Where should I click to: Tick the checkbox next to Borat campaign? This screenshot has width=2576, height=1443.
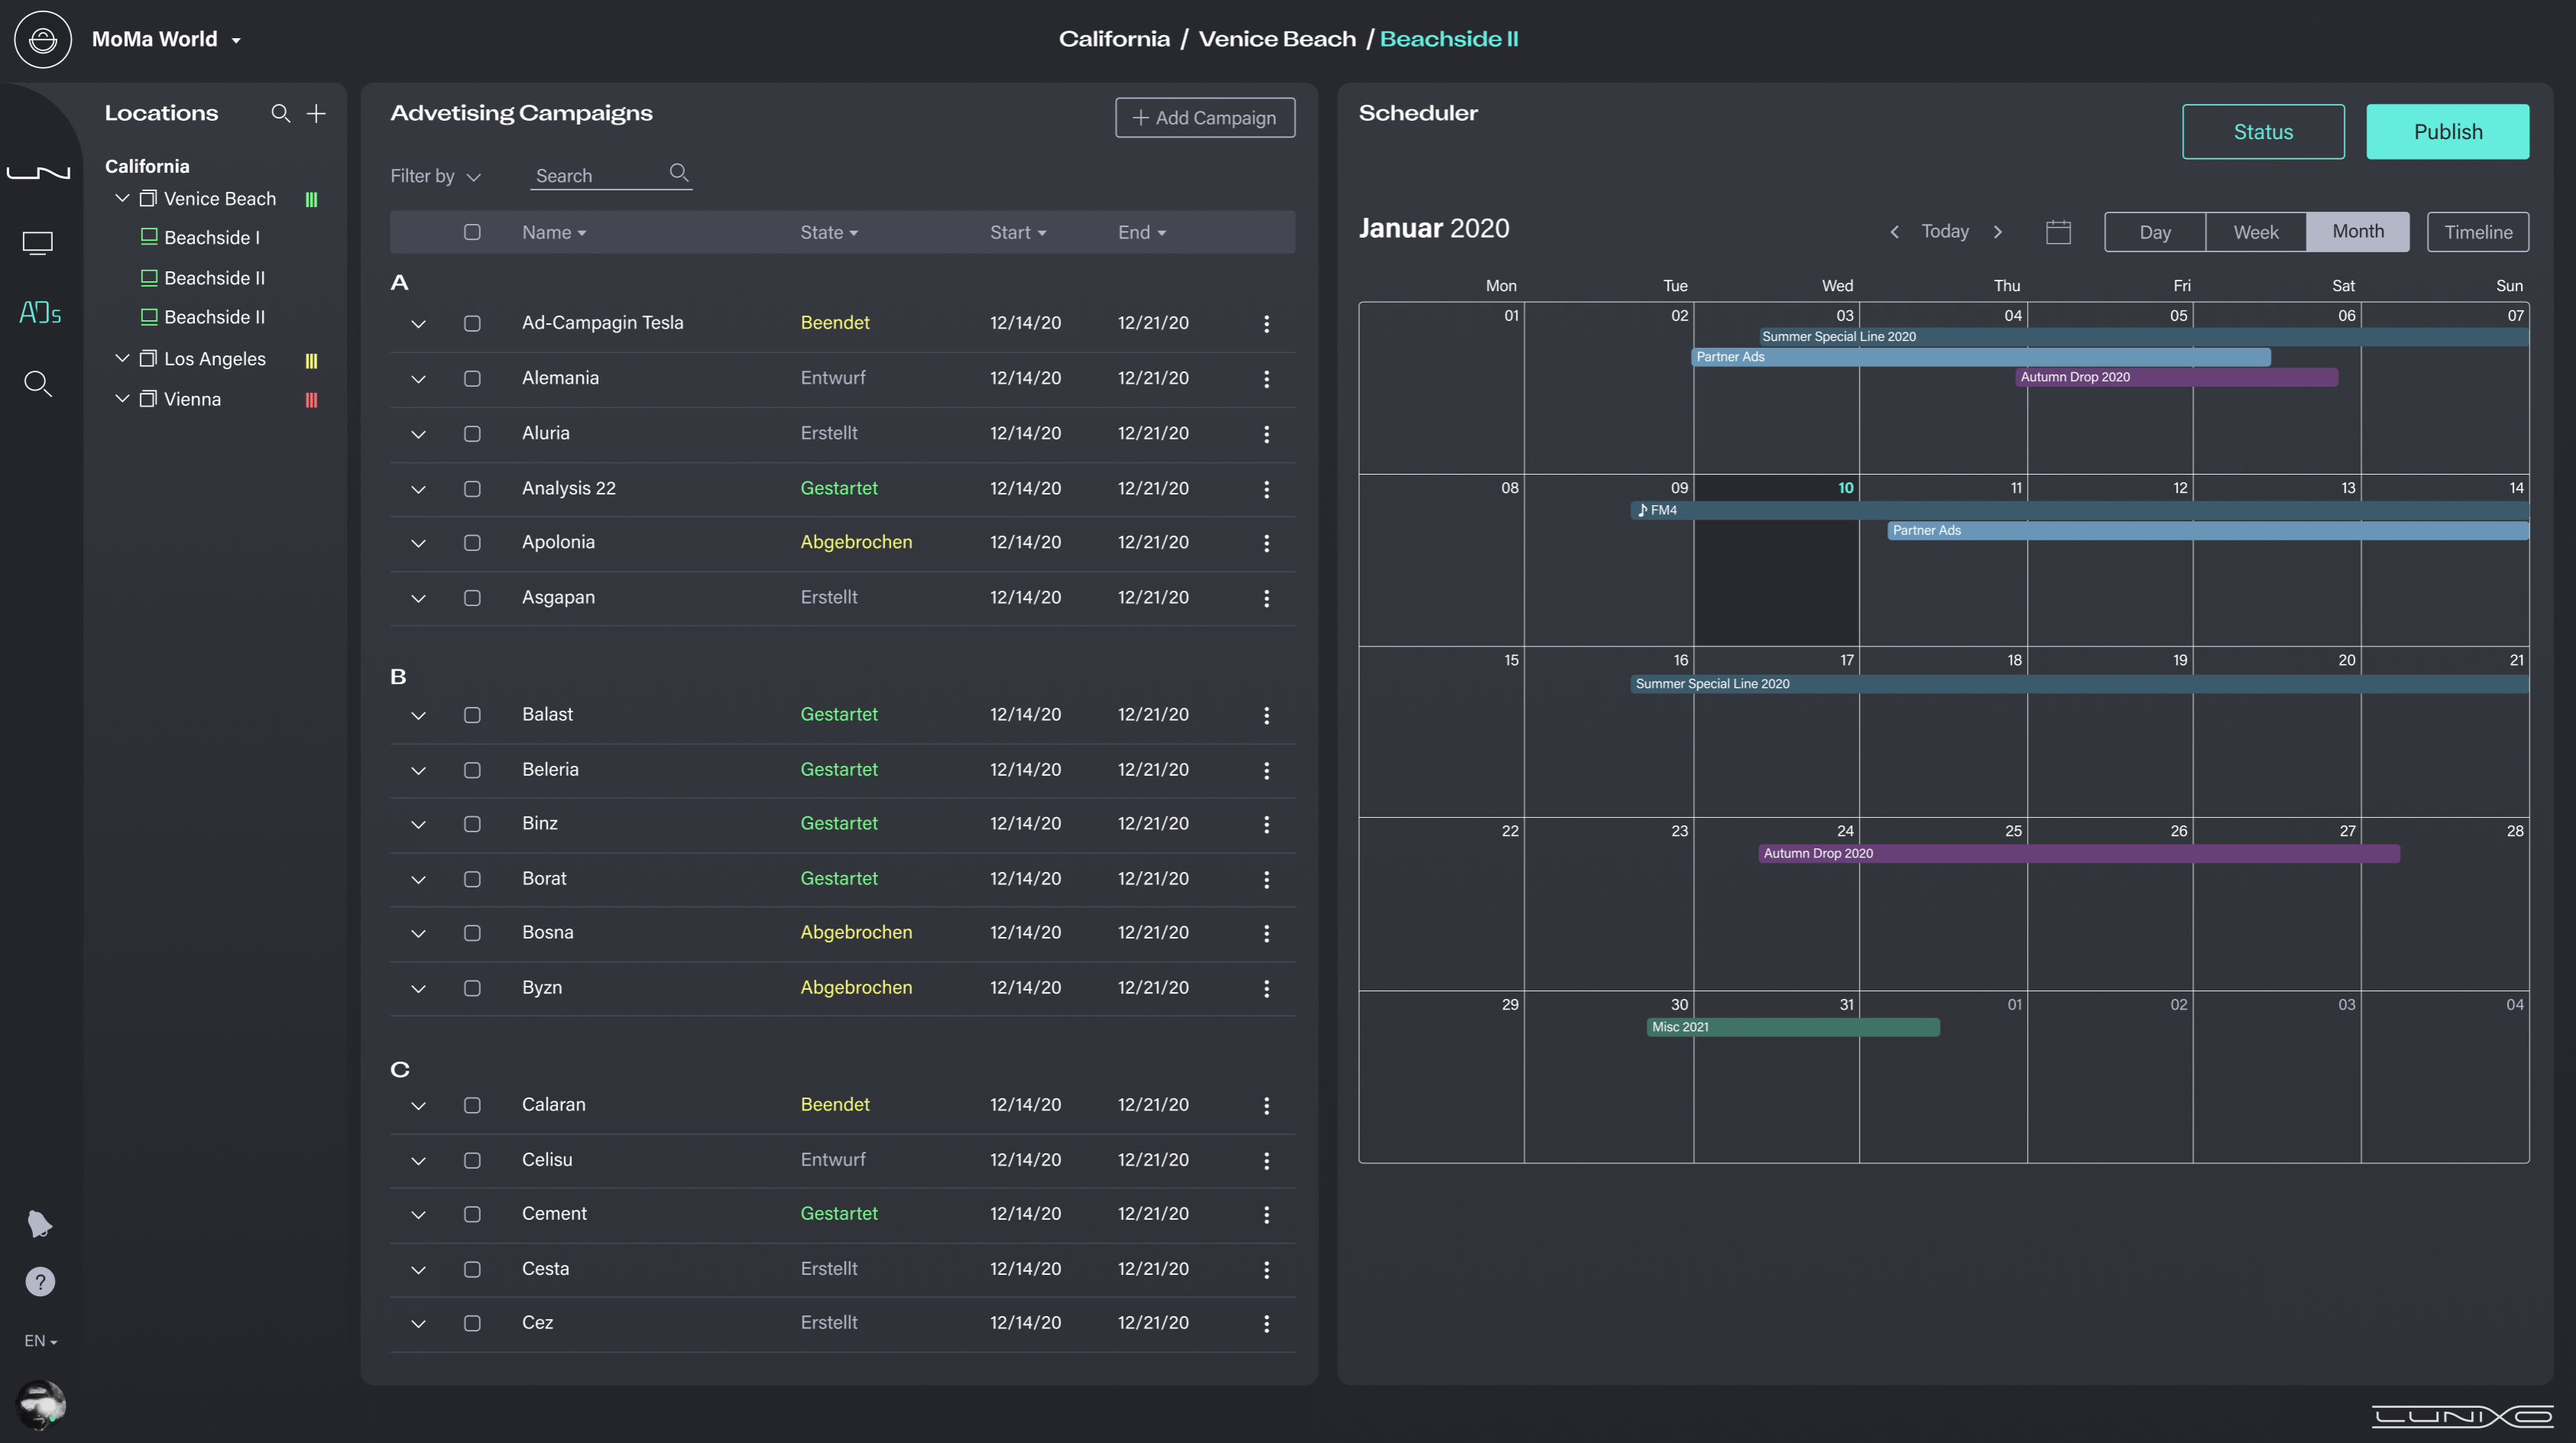(473, 880)
